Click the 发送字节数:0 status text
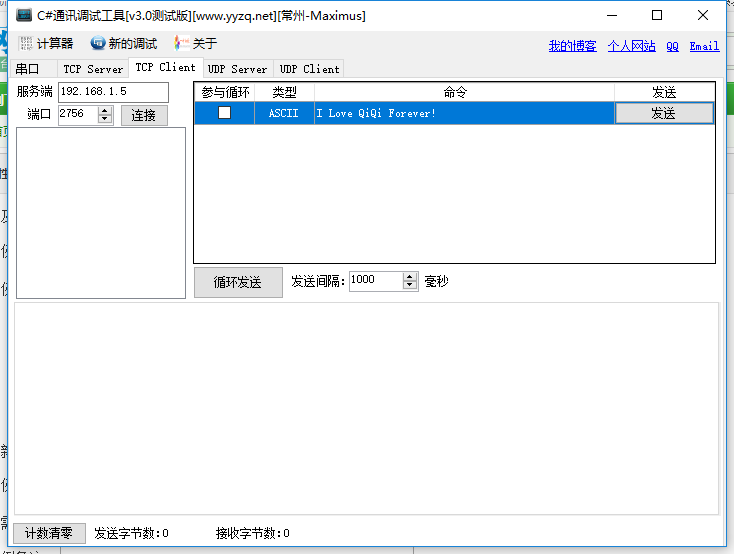 (x=131, y=533)
